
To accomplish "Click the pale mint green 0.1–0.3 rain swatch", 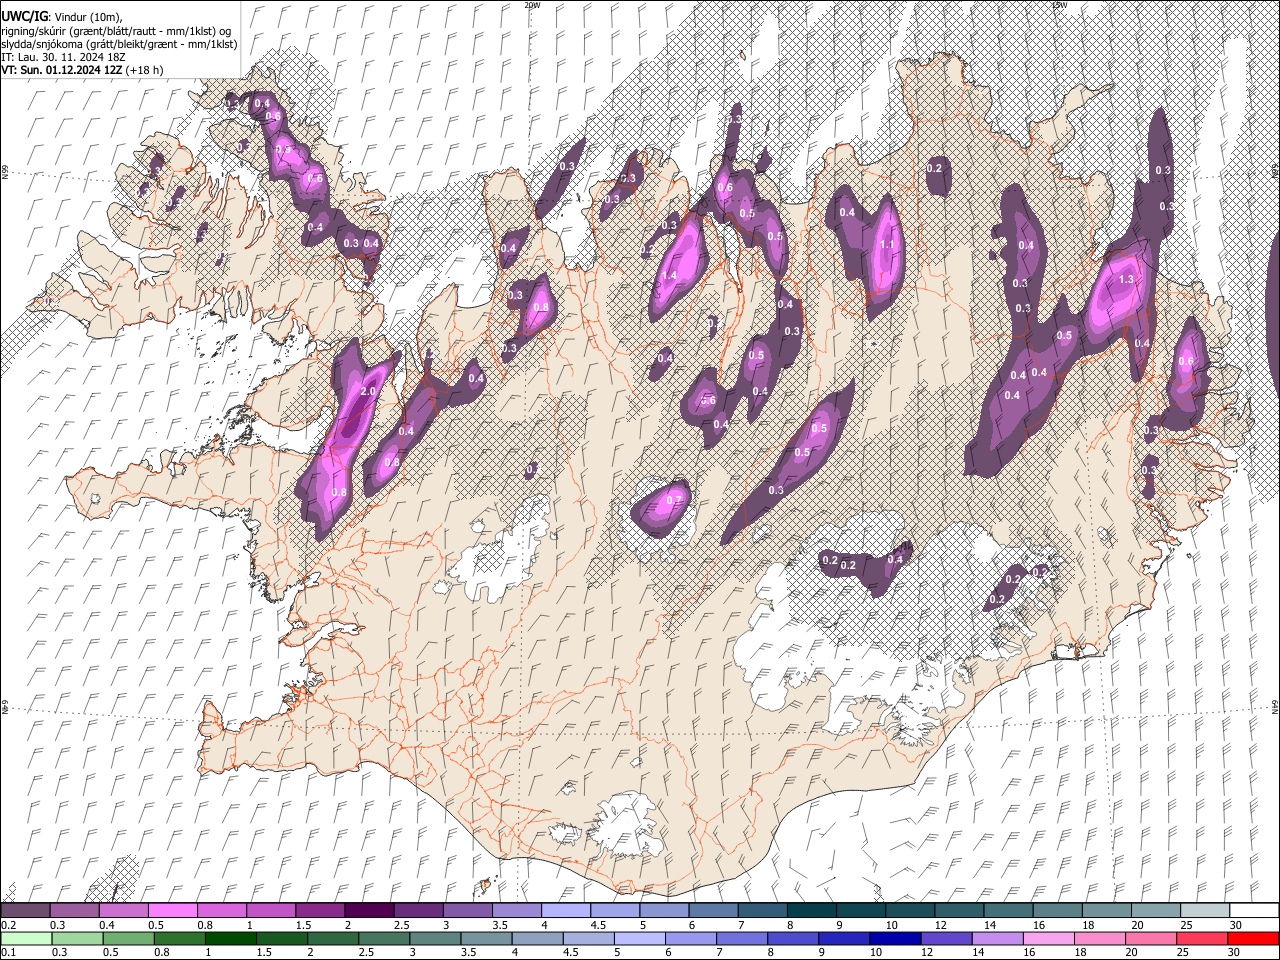I will coord(26,938).
